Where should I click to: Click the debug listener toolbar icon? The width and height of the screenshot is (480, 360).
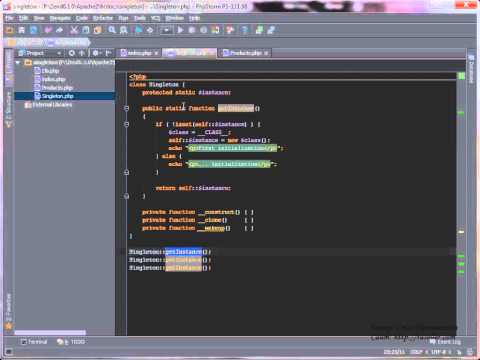click(x=216, y=30)
